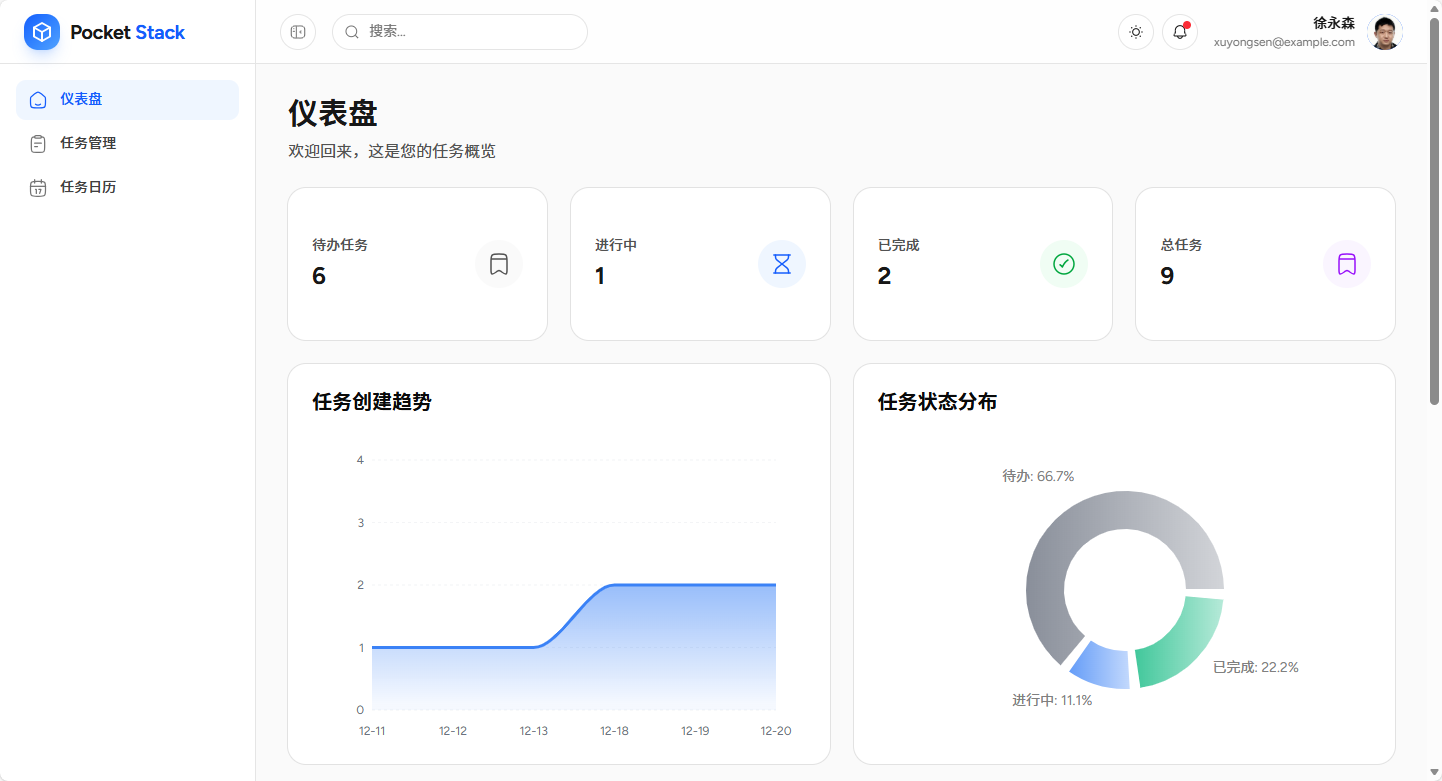Screen dimensions: 1442x781
Task: Click the green check icon on 已完成 card
Action: click(1064, 264)
